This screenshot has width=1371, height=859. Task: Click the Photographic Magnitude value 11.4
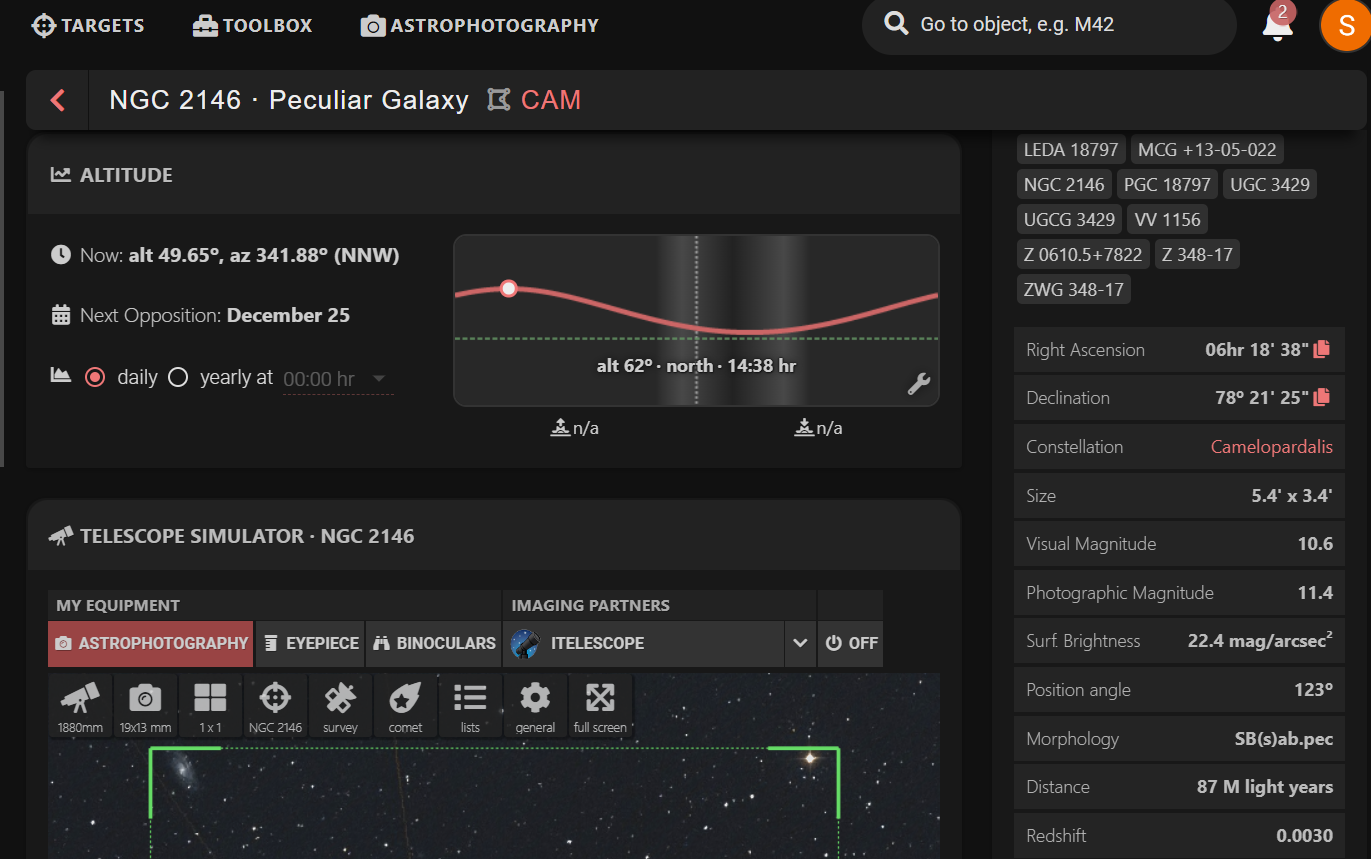coord(1315,593)
